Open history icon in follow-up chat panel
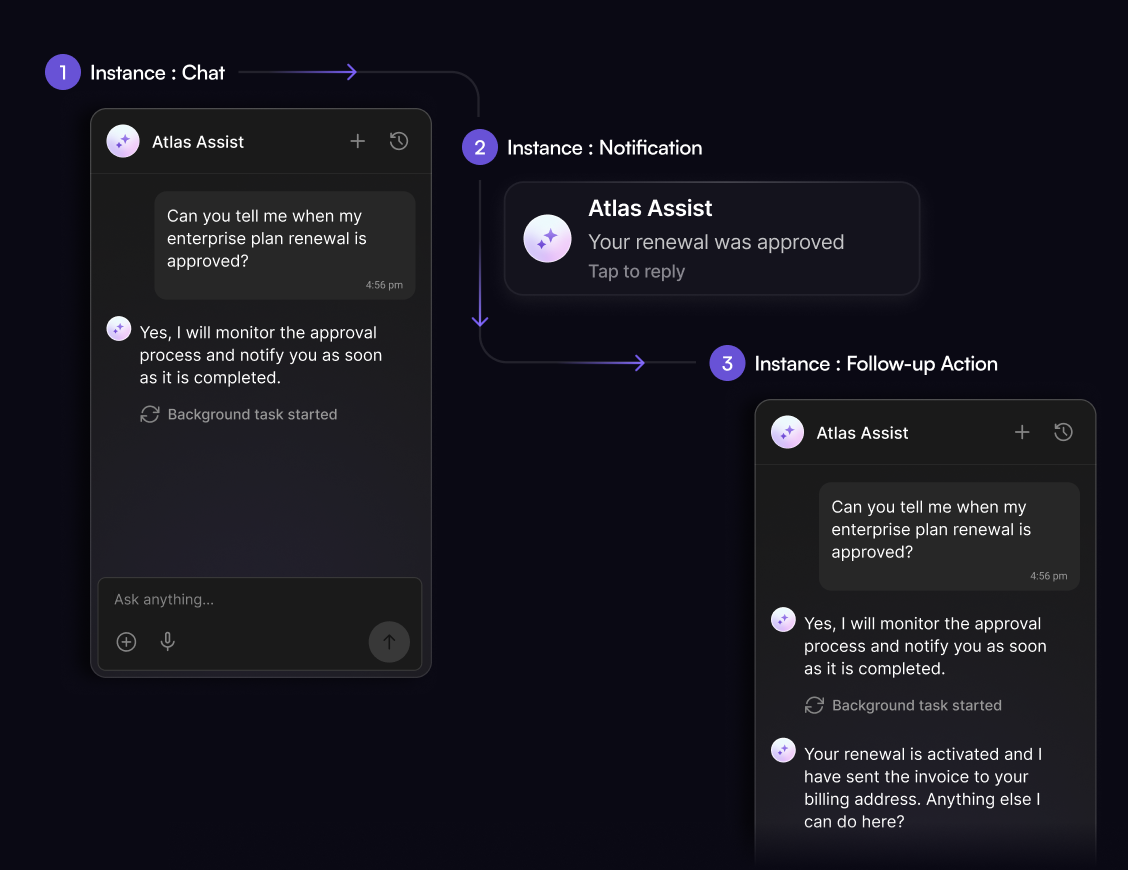The image size is (1128, 870). point(1064,432)
